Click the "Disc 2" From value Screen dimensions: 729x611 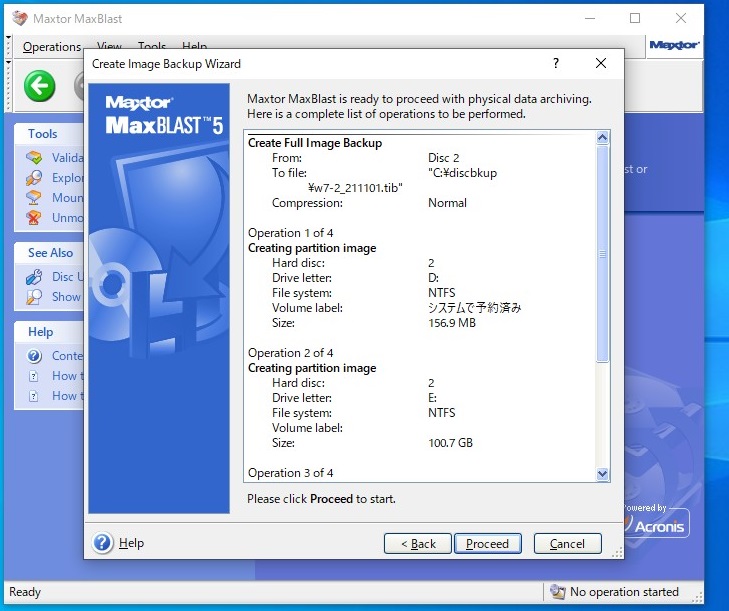tap(444, 158)
